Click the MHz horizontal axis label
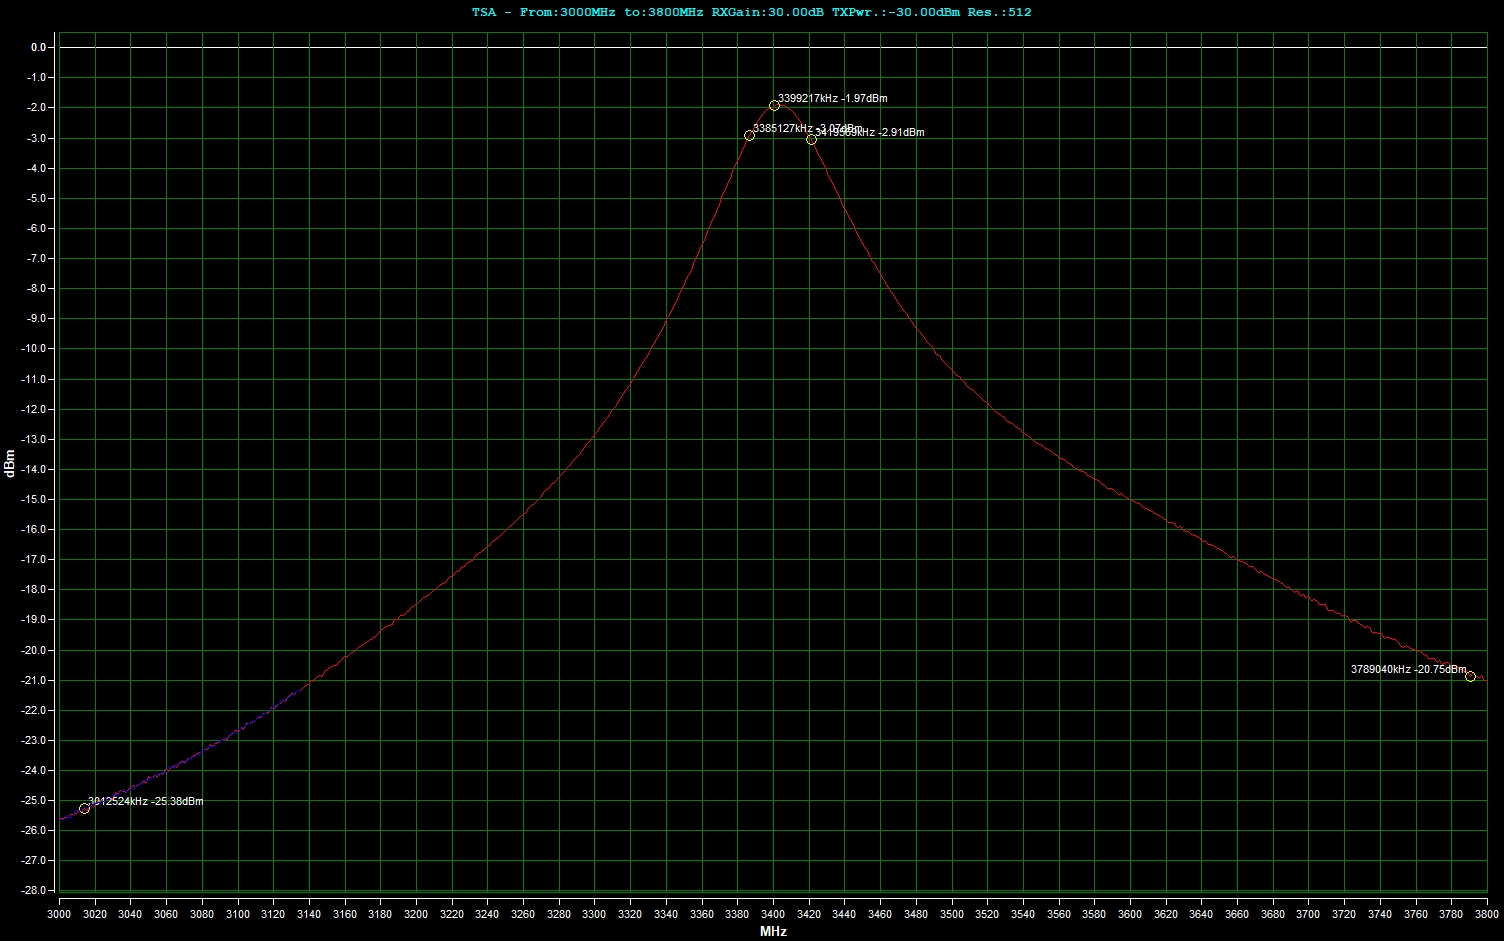The width and height of the screenshot is (1504, 941). [x=772, y=932]
